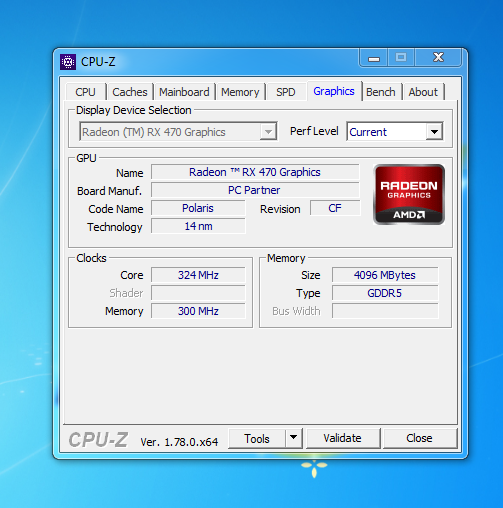The width and height of the screenshot is (503, 508).
Task: Click the Validate button
Action: pyautogui.click(x=343, y=438)
